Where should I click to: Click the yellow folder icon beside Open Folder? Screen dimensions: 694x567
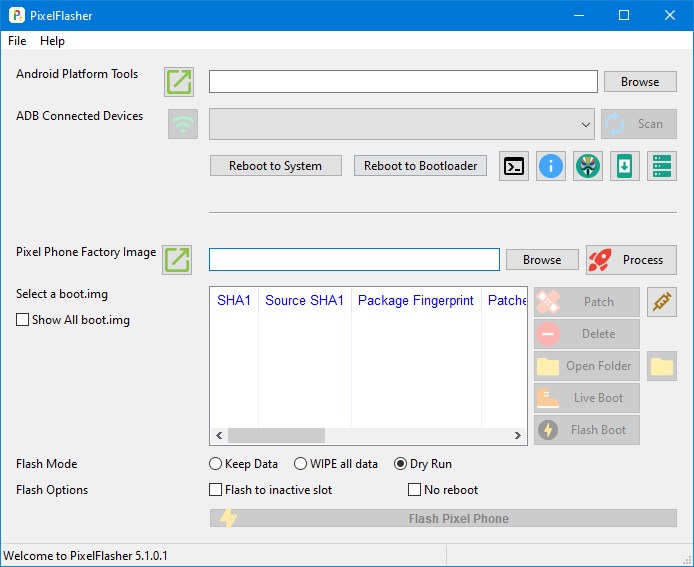pyautogui.click(x=662, y=366)
